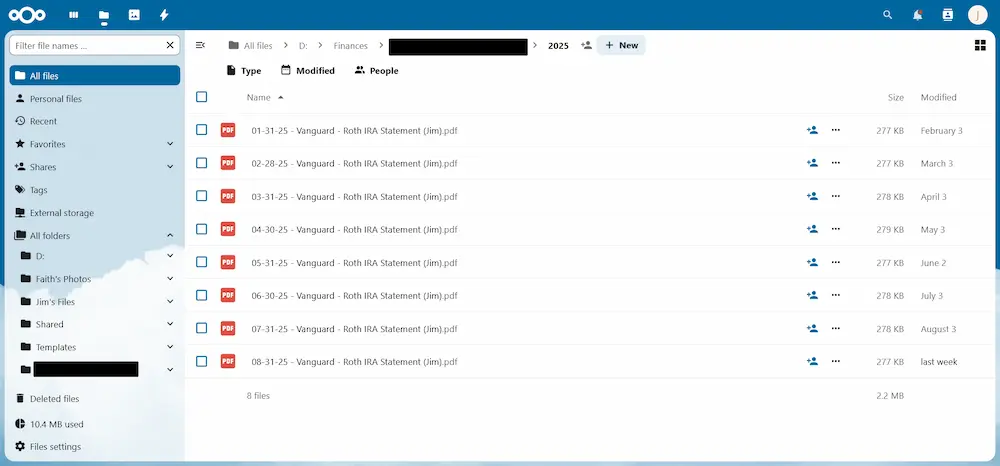Check the 06-30-25 statement checkbox
The image size is (1000, 466).
click(202, 295)
